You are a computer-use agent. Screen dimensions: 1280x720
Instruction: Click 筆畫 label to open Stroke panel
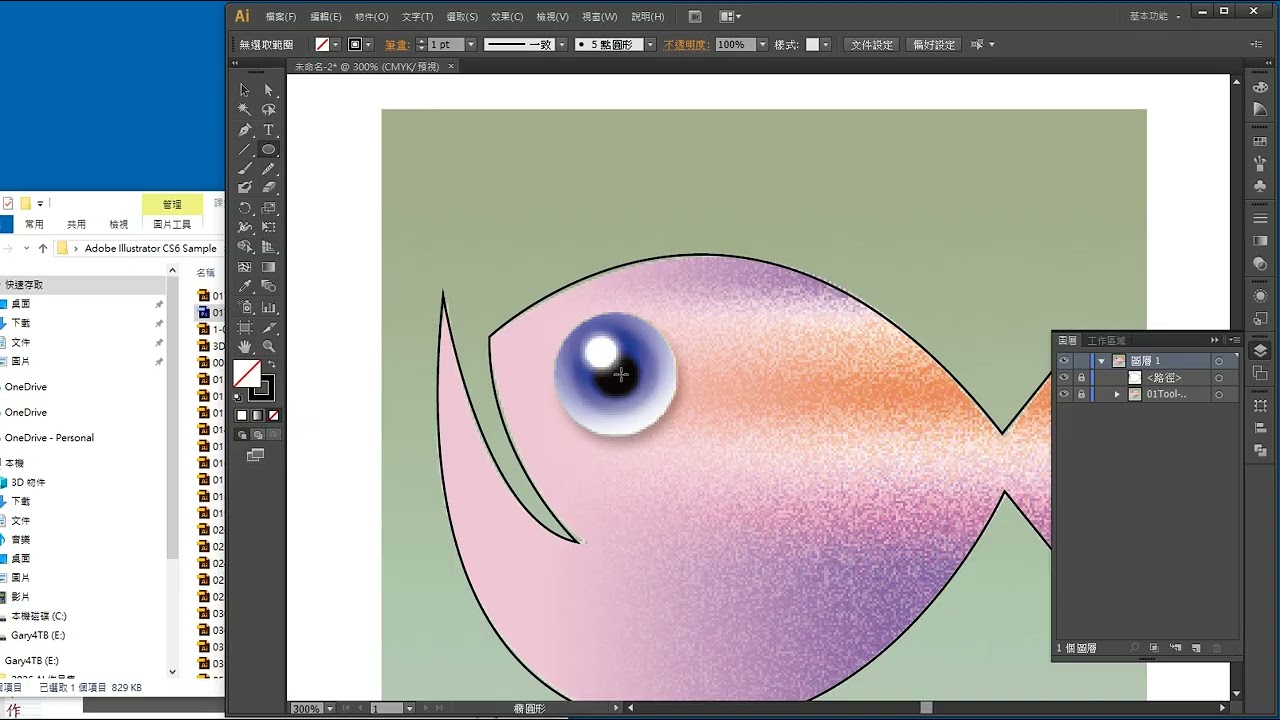[x=396, y=45]
